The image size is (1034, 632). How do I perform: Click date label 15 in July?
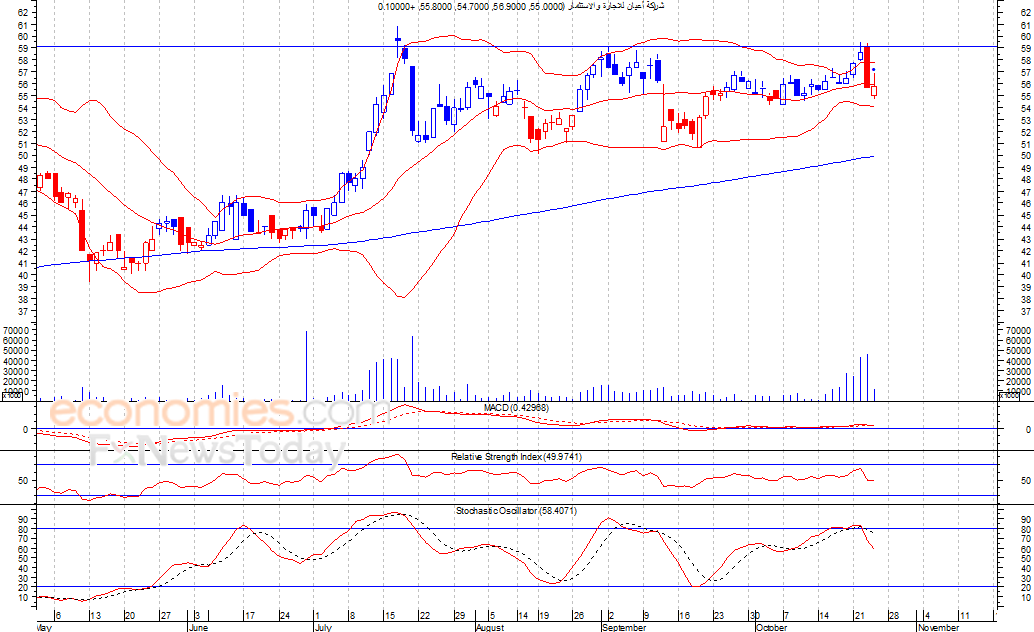390,616
